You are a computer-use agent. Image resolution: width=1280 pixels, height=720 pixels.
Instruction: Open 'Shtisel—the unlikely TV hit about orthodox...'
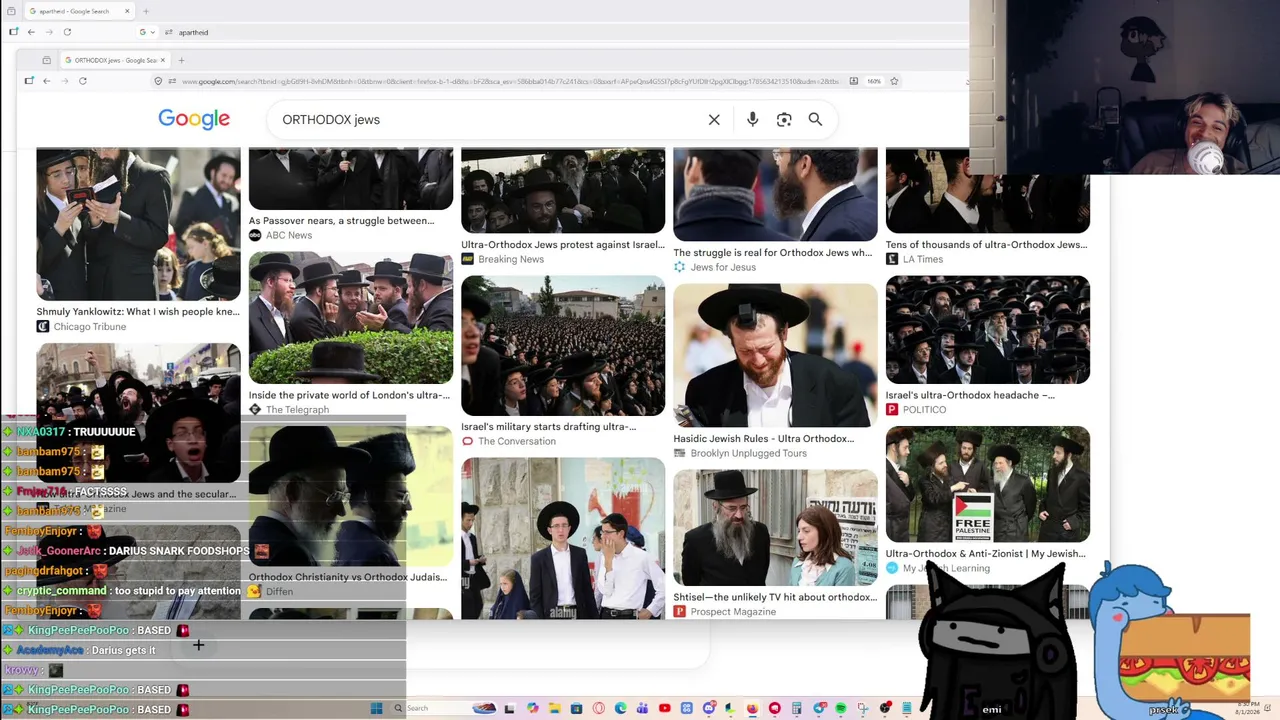[x=775, y=598]
